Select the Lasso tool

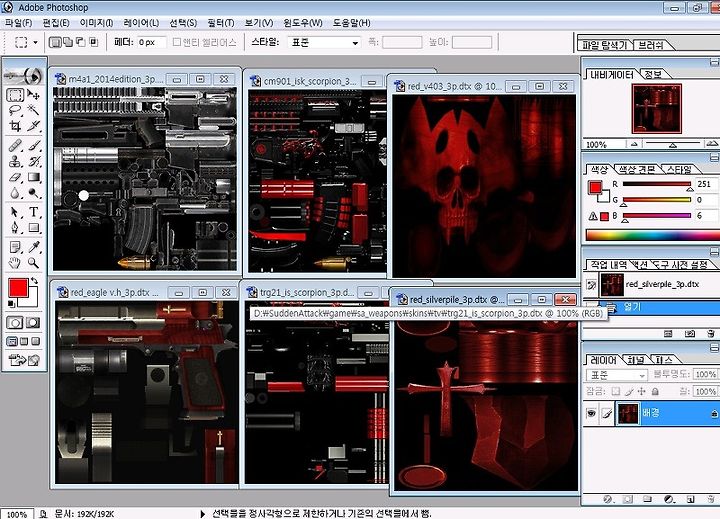click(15, 110)
